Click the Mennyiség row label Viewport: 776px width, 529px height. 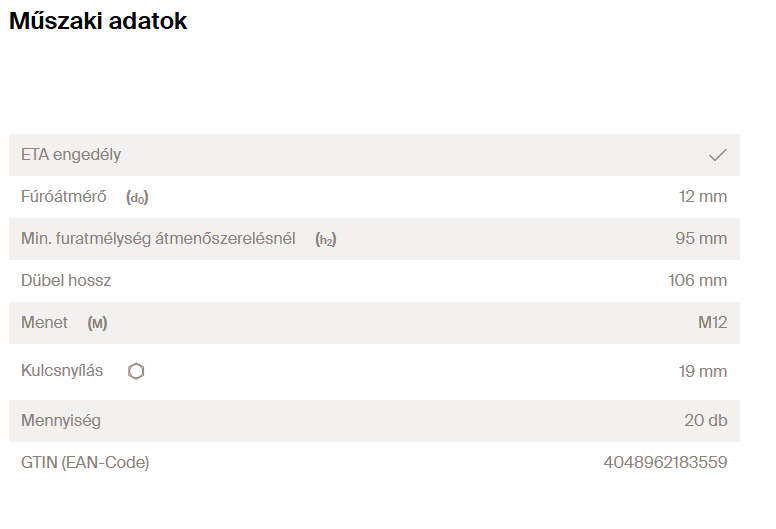[61, 421]
